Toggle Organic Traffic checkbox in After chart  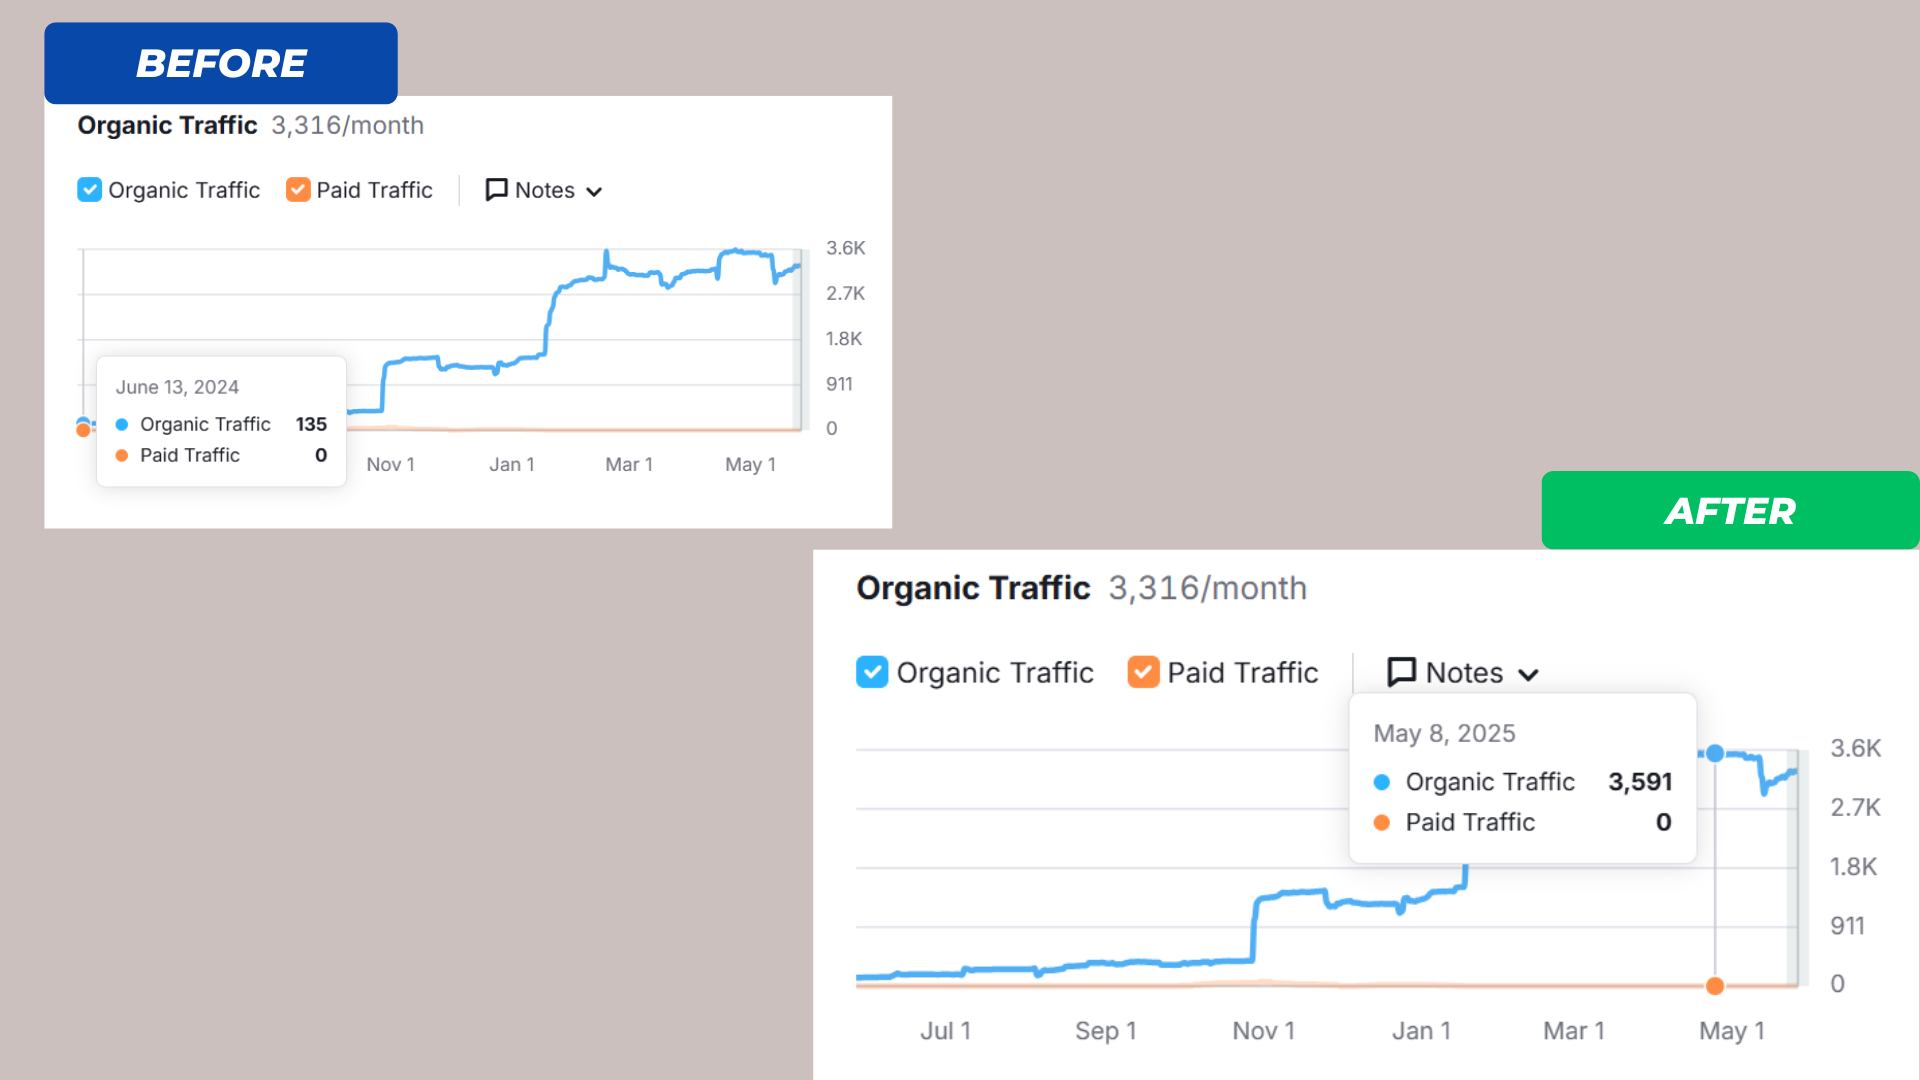tap(872, 672)
